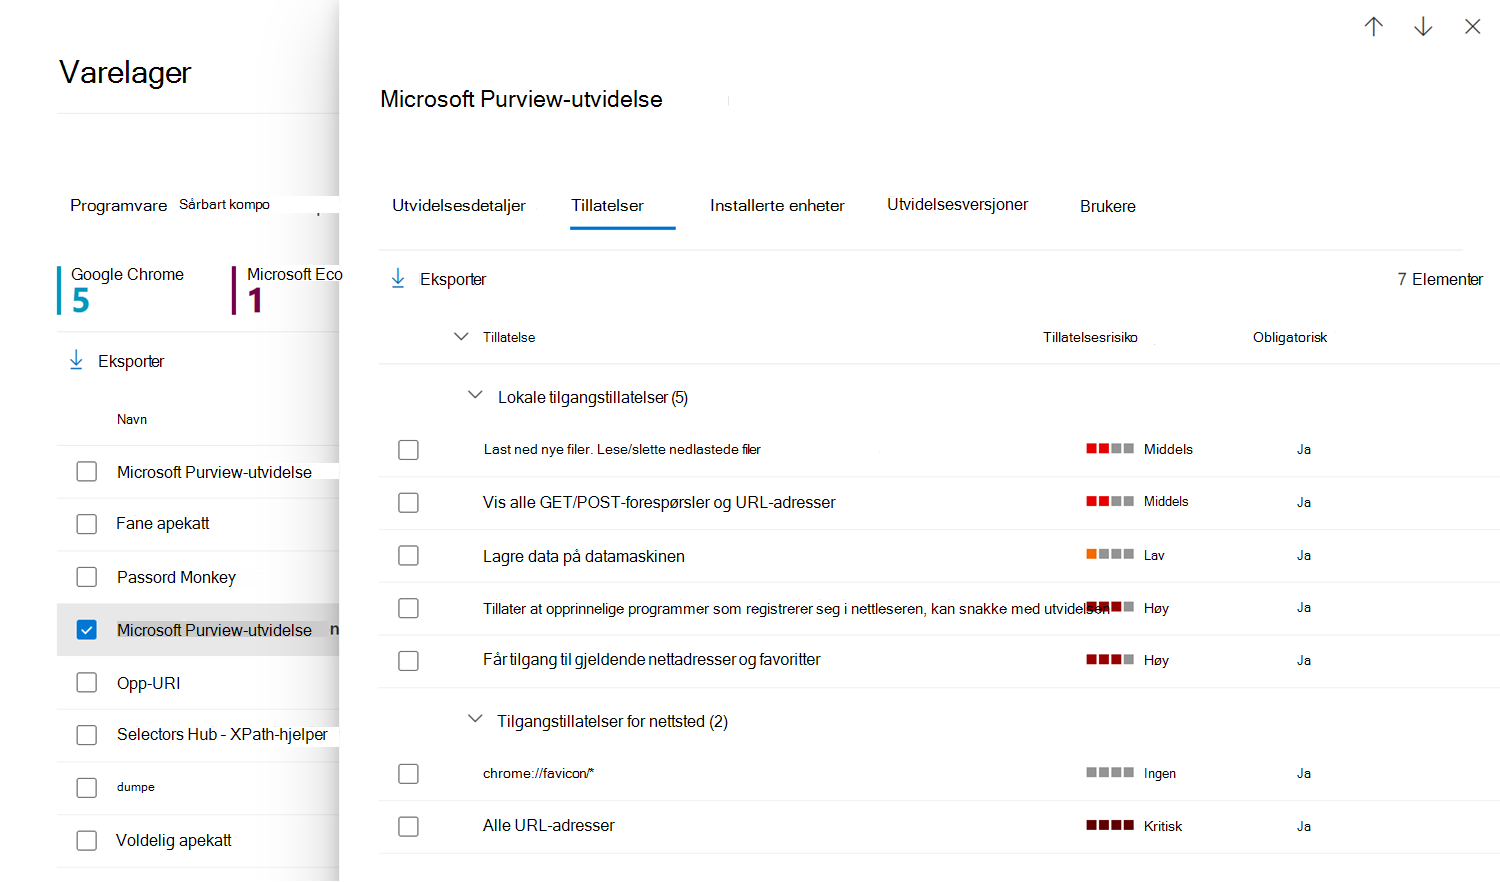This screenshot has width=1500, height=882.
Task: Tick the 'dumpe' checkbox
Action: pos(87,788)
